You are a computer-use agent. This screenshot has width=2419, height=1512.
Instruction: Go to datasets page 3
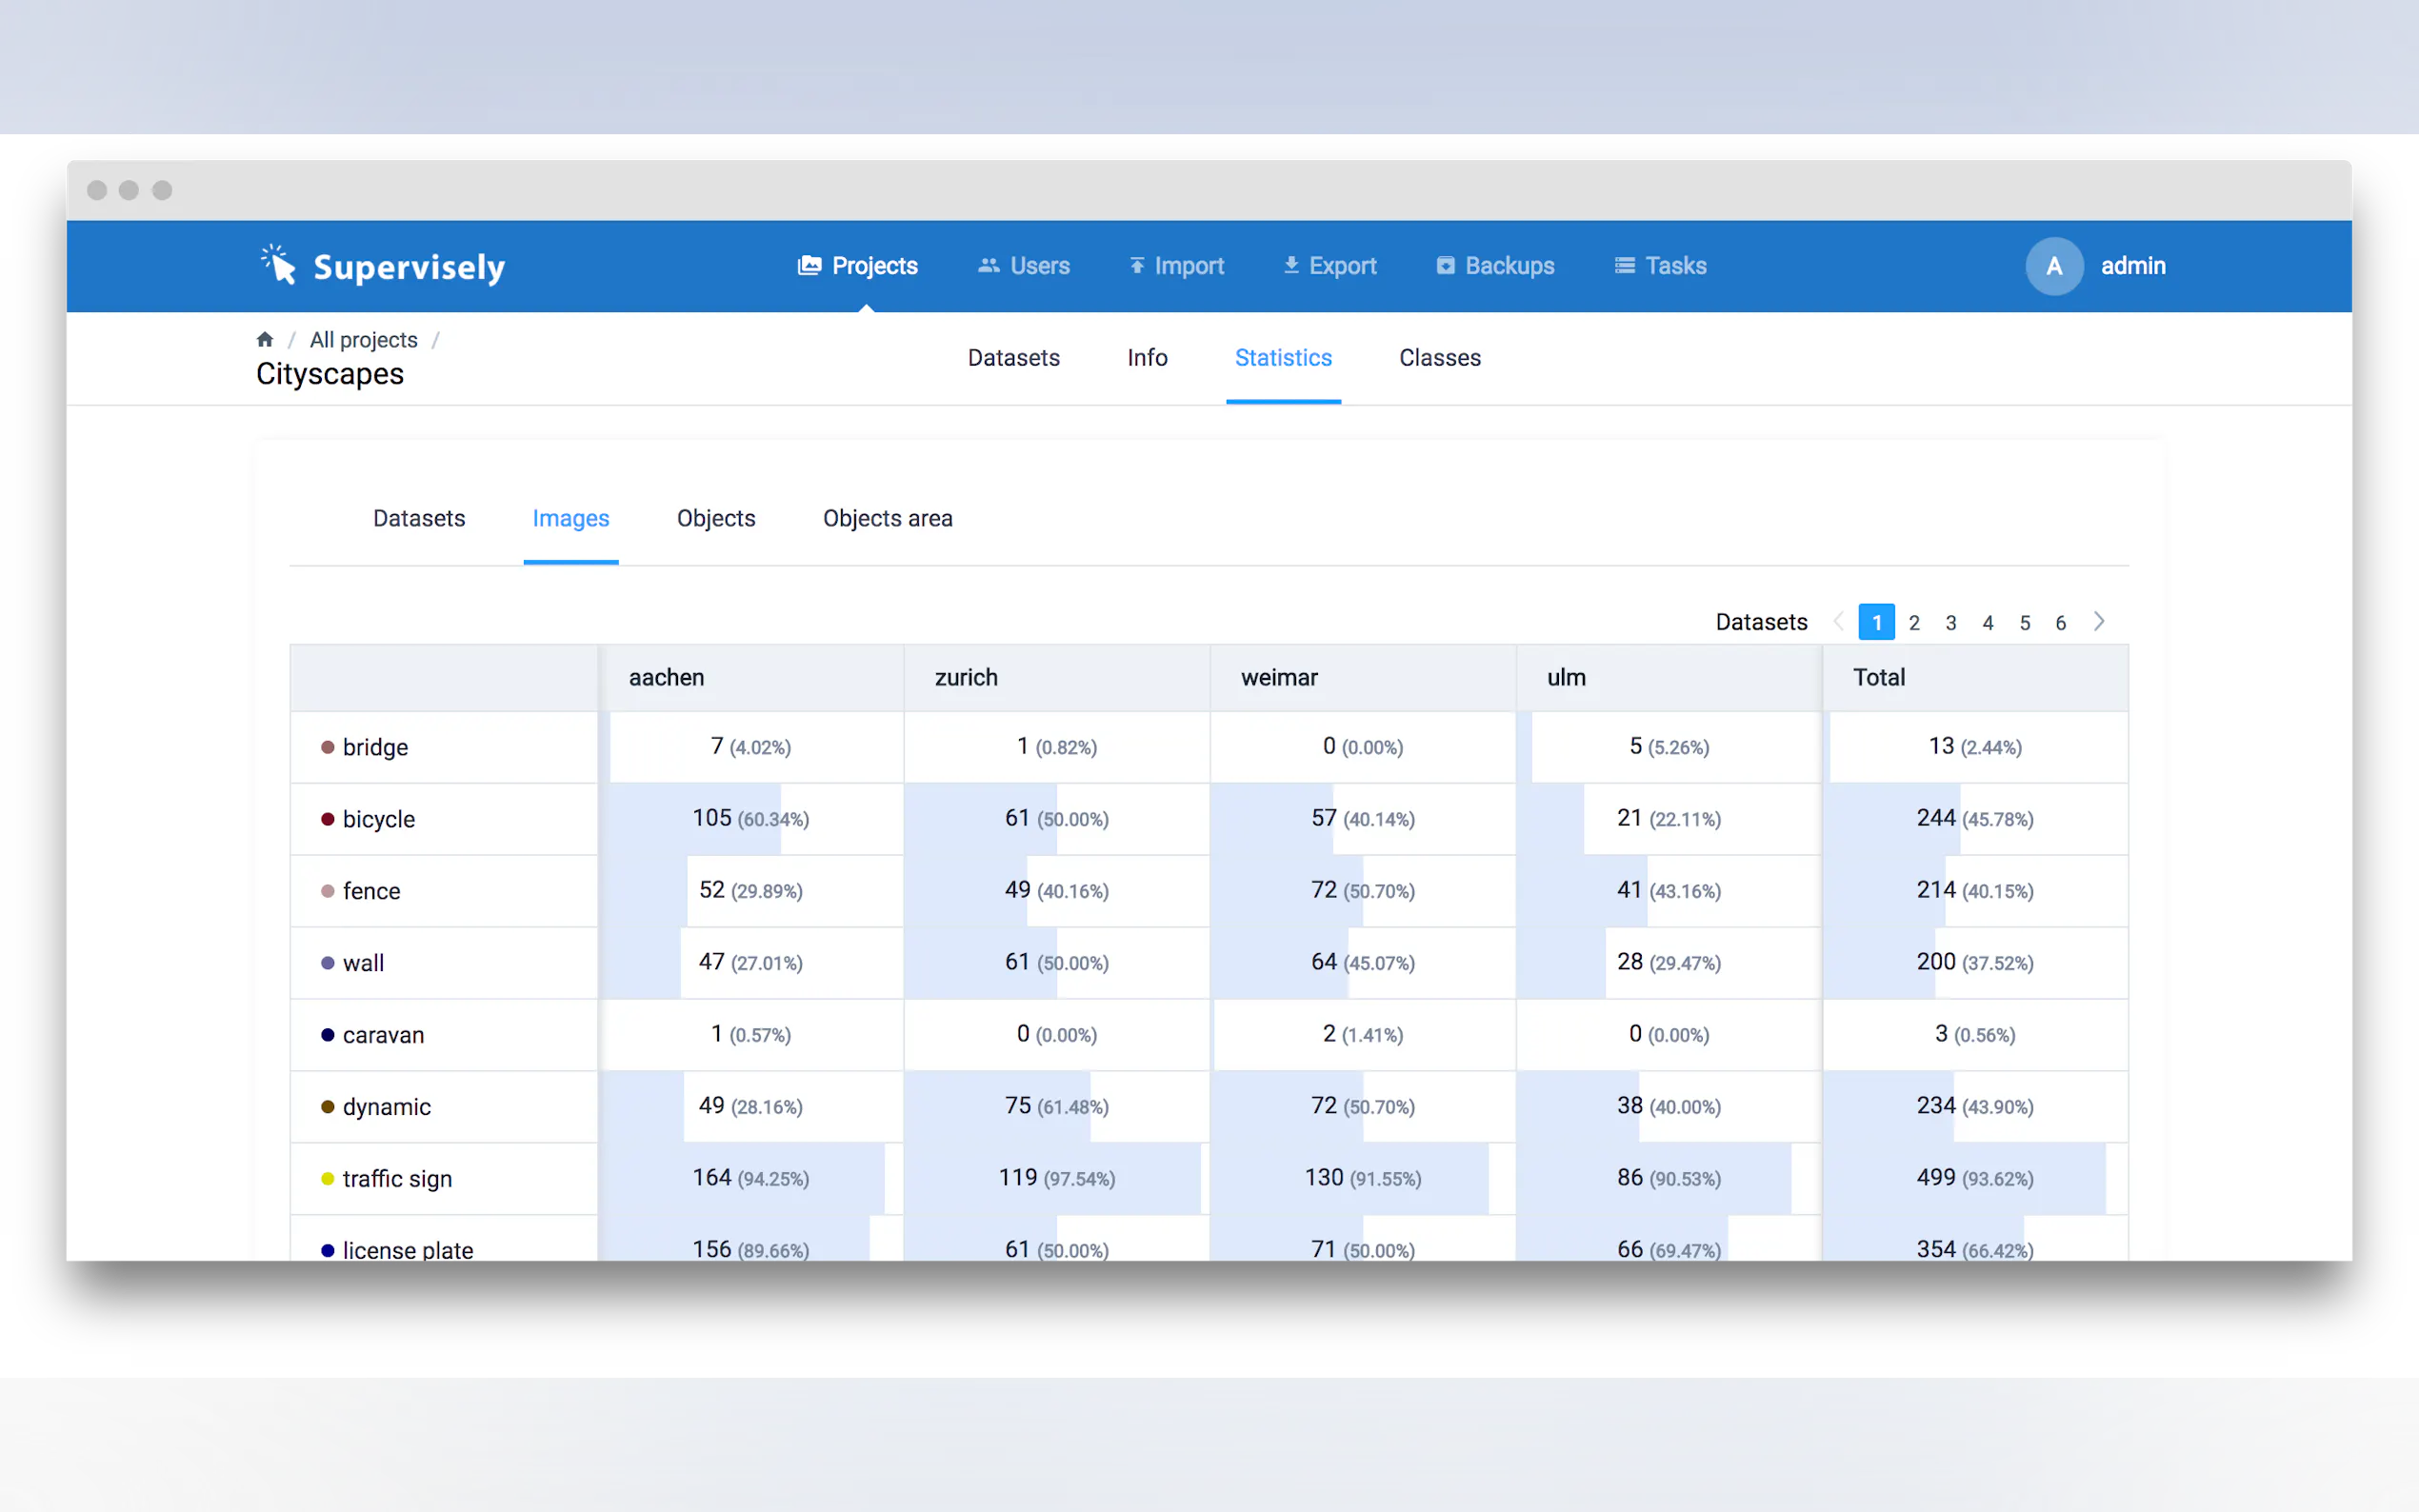click(x=1950, y=623)
